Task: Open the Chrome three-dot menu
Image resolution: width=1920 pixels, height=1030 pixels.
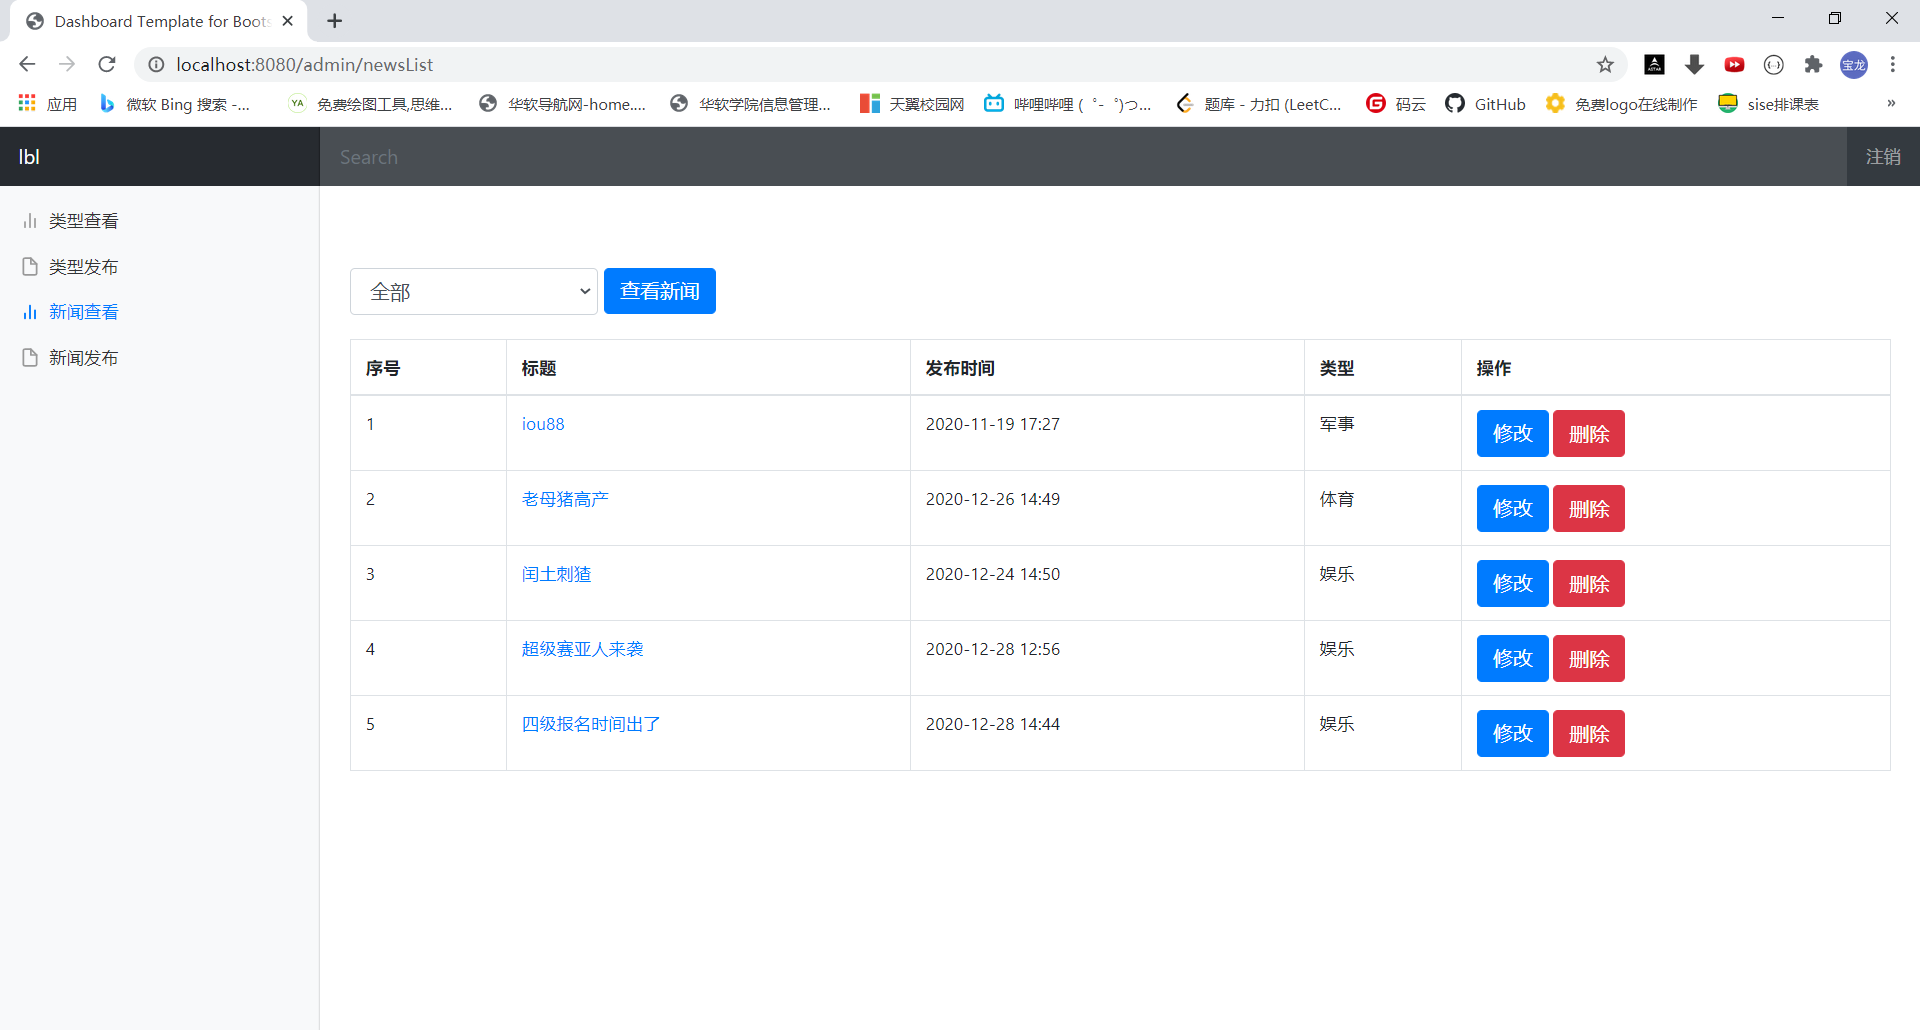Action: [1893, 64]
